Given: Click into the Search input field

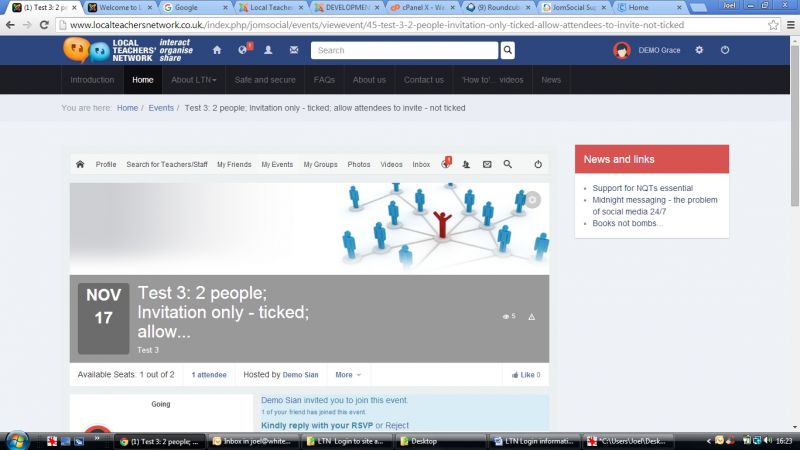Looking at the screenshot, I should (x=404, y=50).
